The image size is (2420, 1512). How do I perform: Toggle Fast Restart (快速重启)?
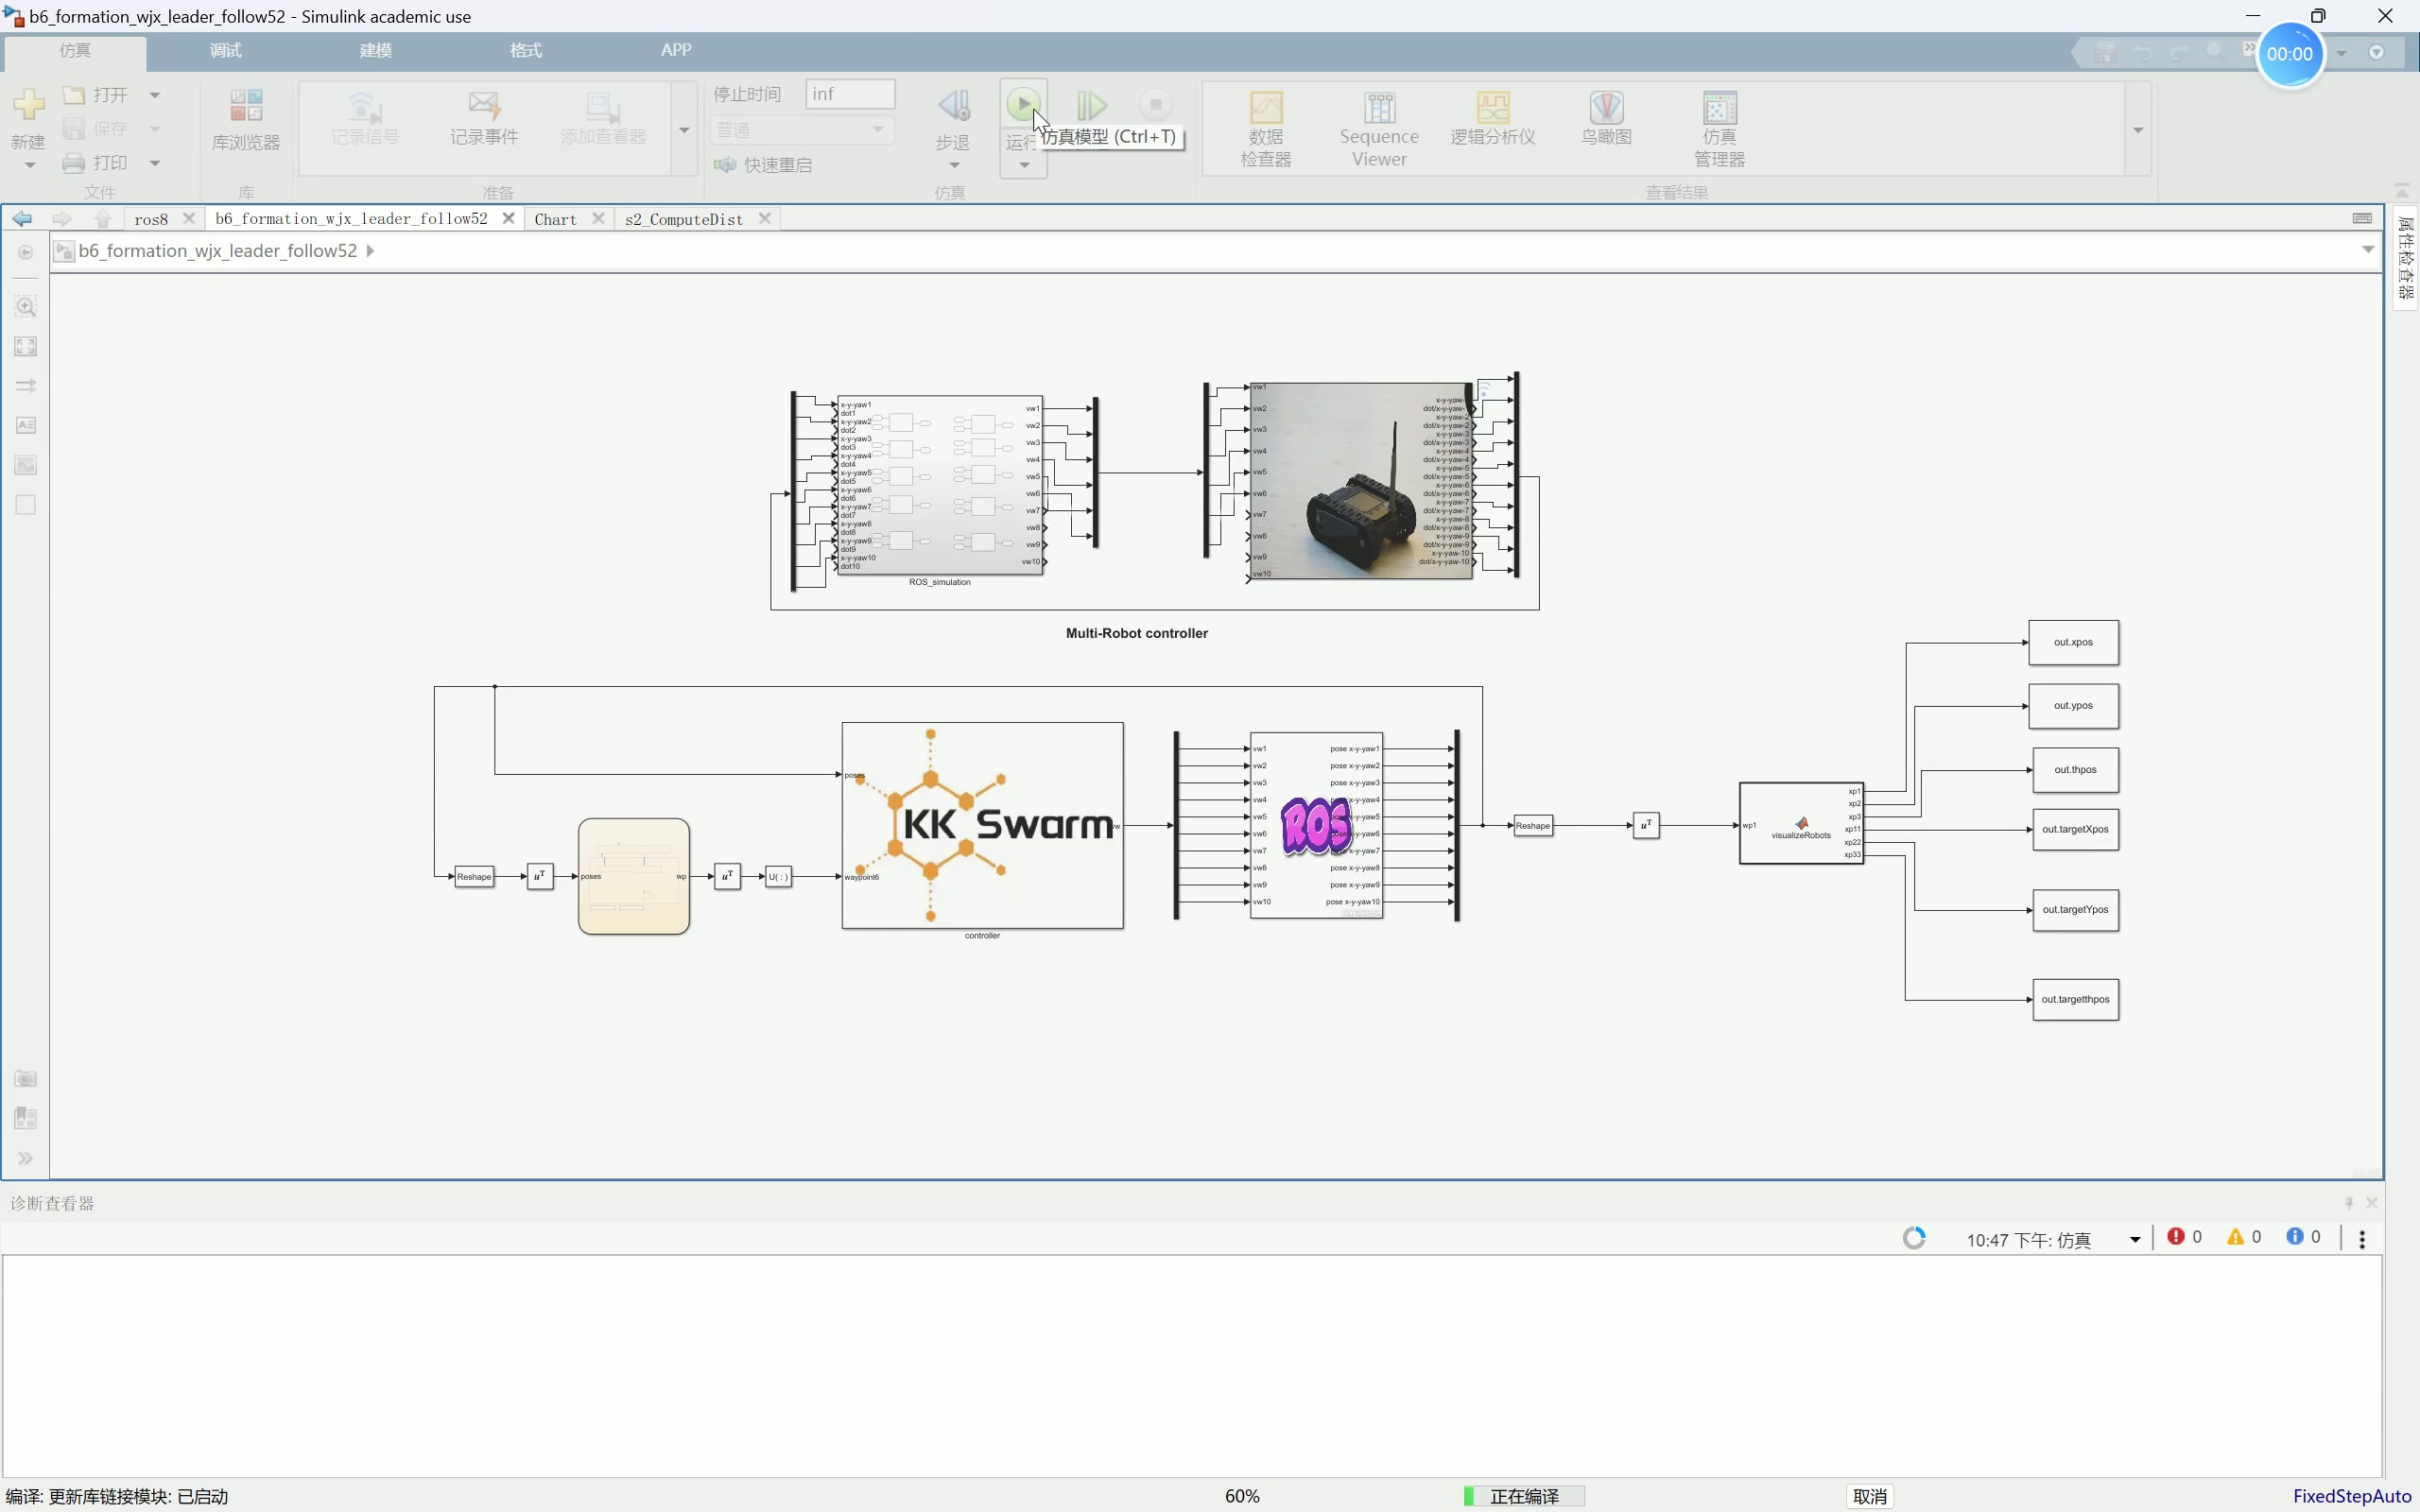click(764, 165)
